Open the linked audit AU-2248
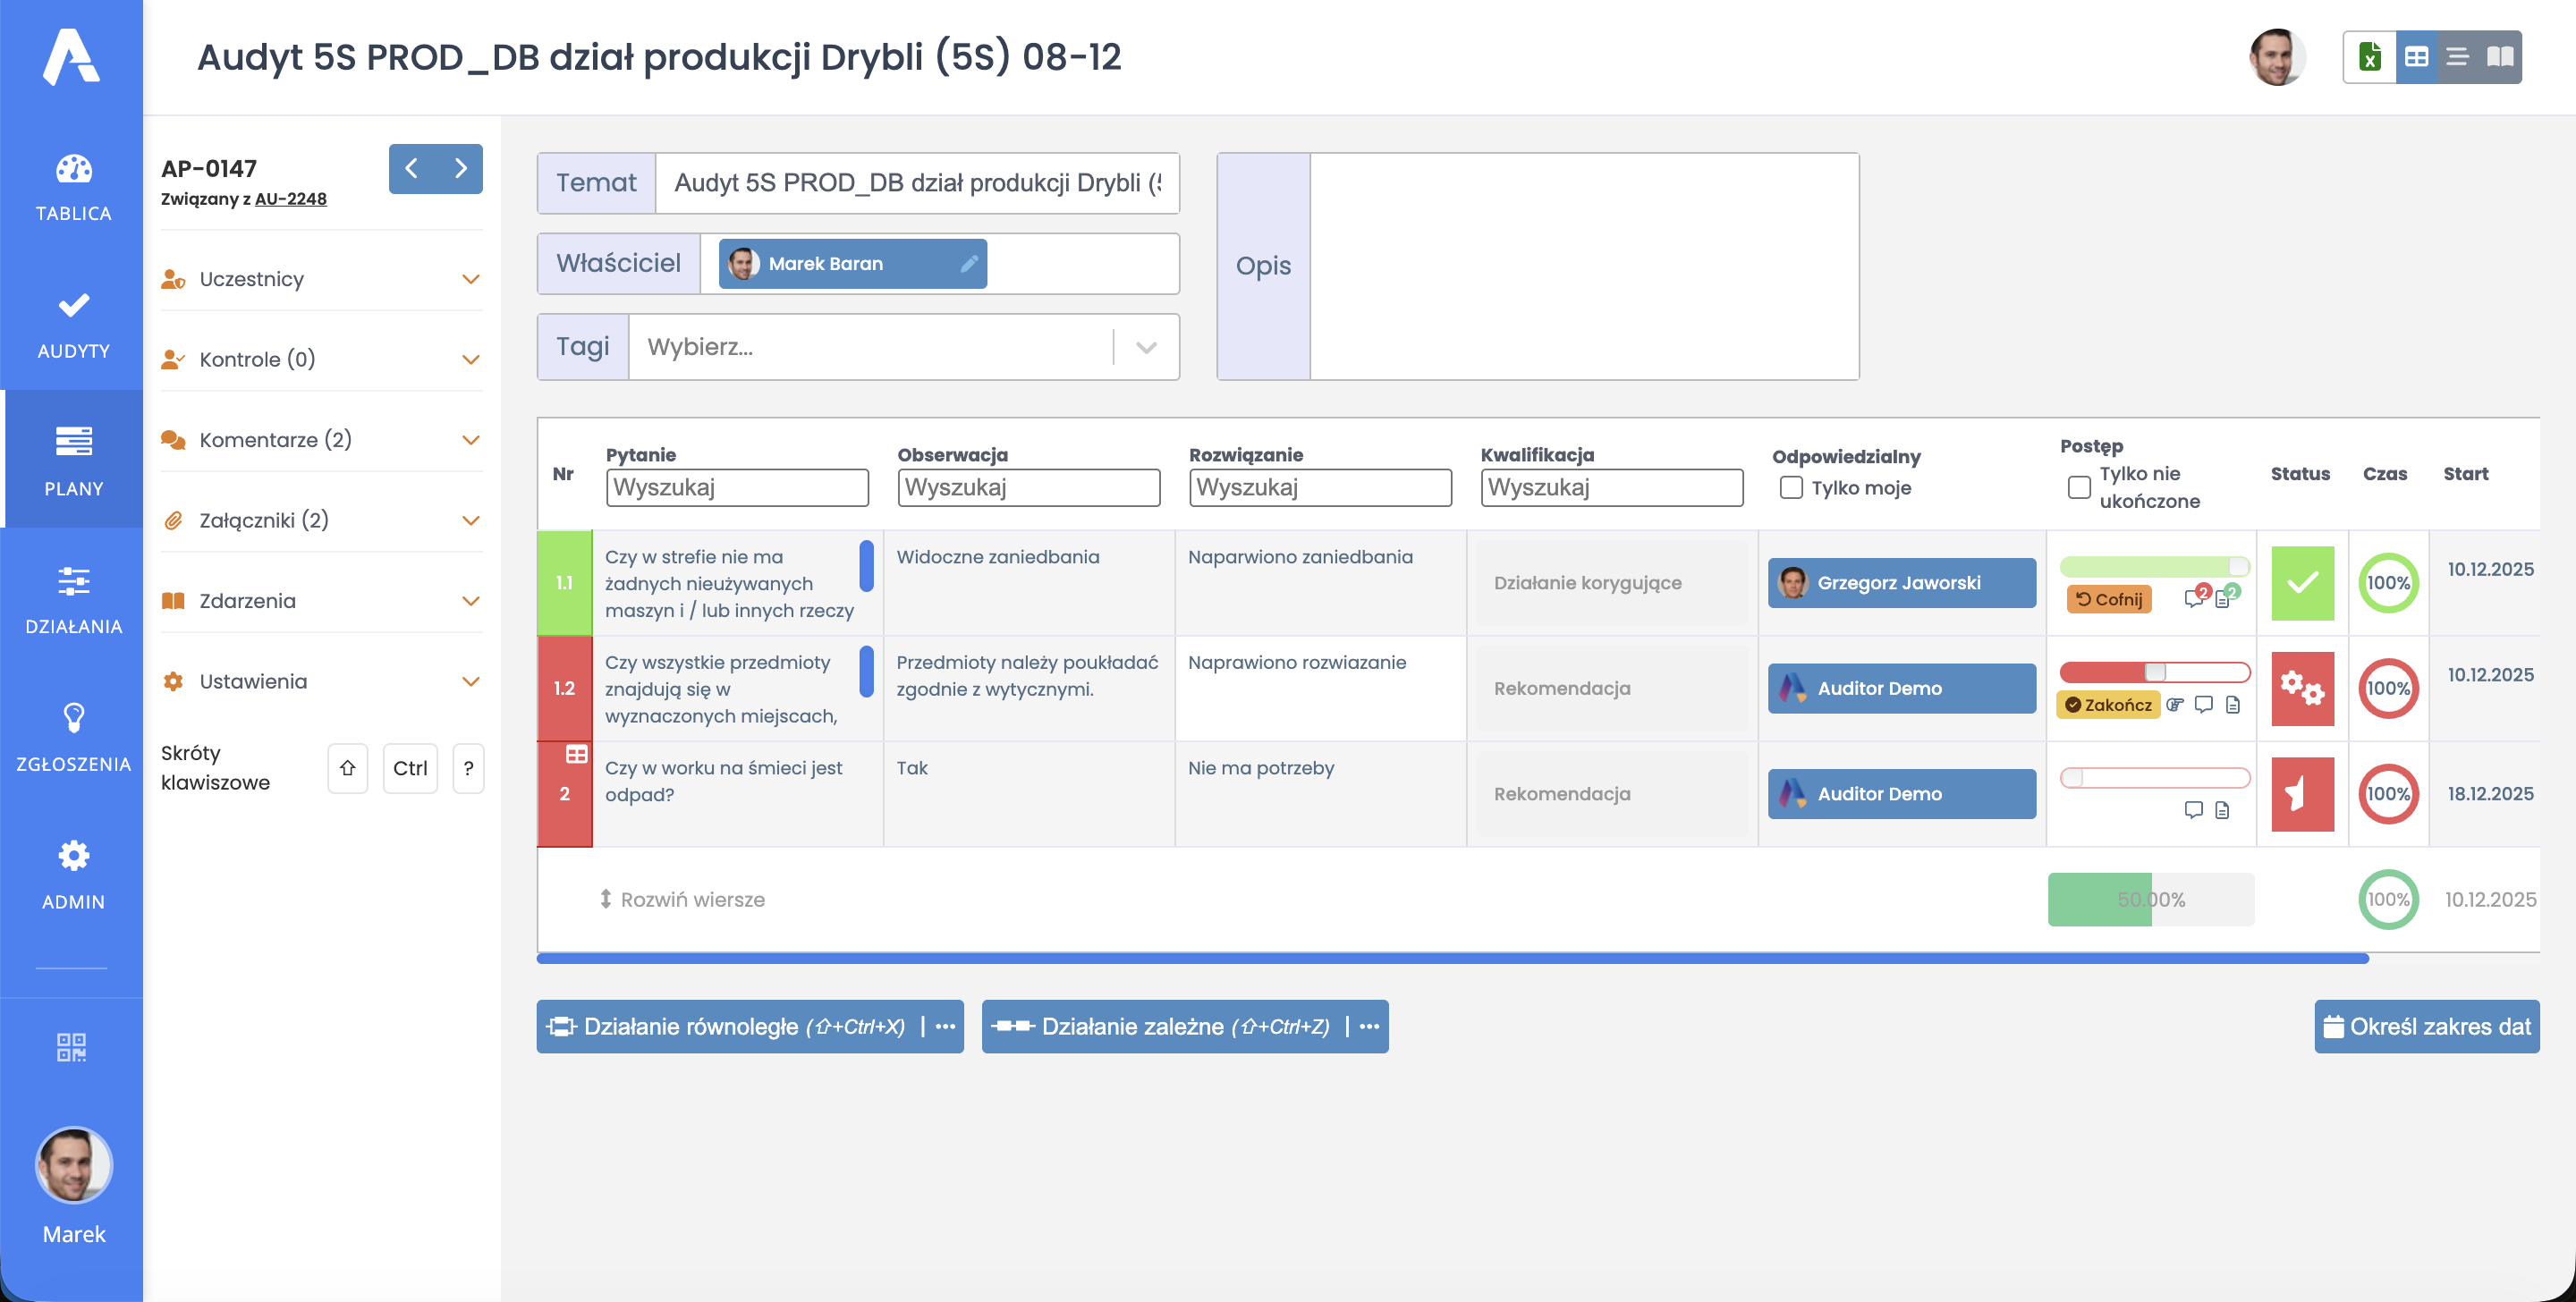The height and width of the screenshot is (1302, 2576). (x=290, y=199)
